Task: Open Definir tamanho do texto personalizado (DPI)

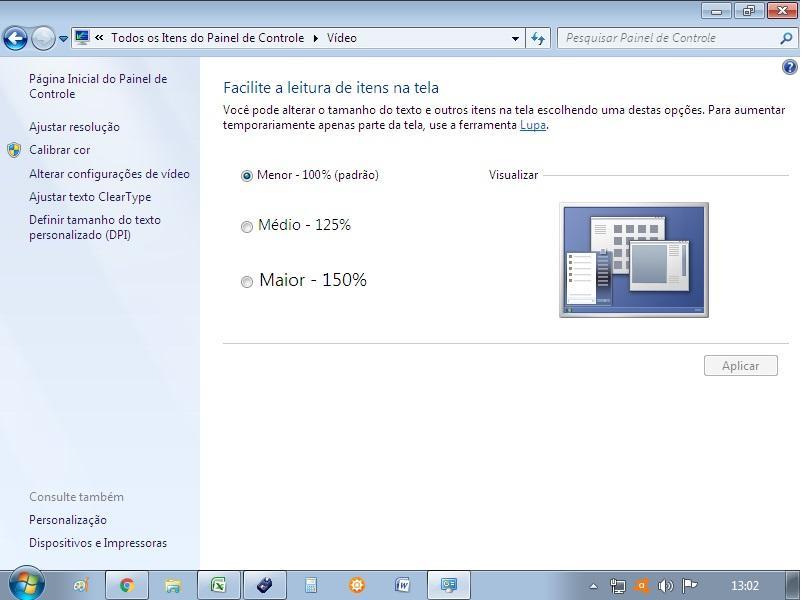Action: [x=95, y=227]
